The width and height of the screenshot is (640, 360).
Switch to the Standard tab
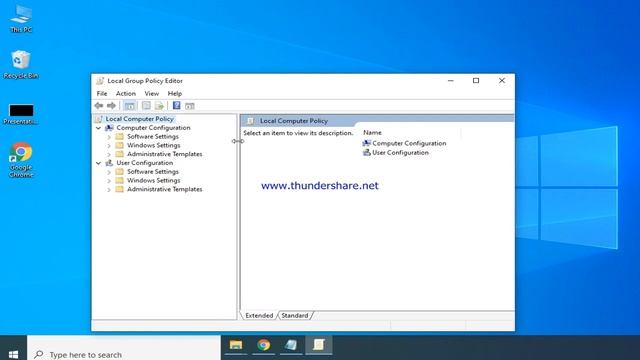coord(295,316)
